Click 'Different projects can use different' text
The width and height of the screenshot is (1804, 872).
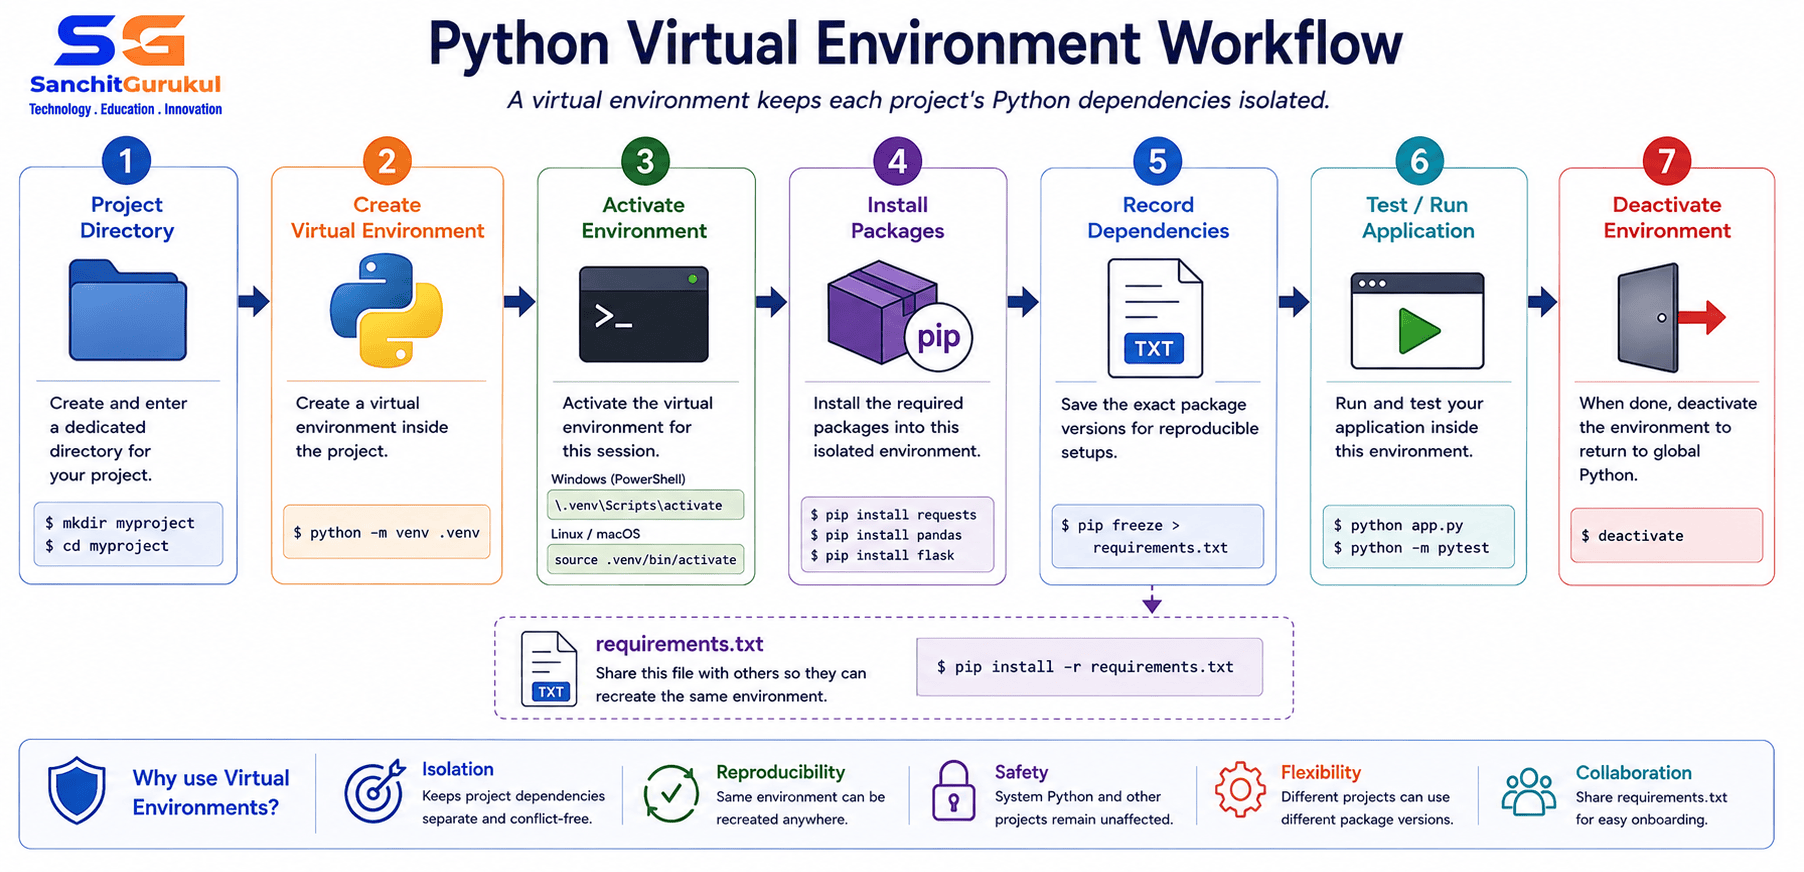(x=1367, y=808)
